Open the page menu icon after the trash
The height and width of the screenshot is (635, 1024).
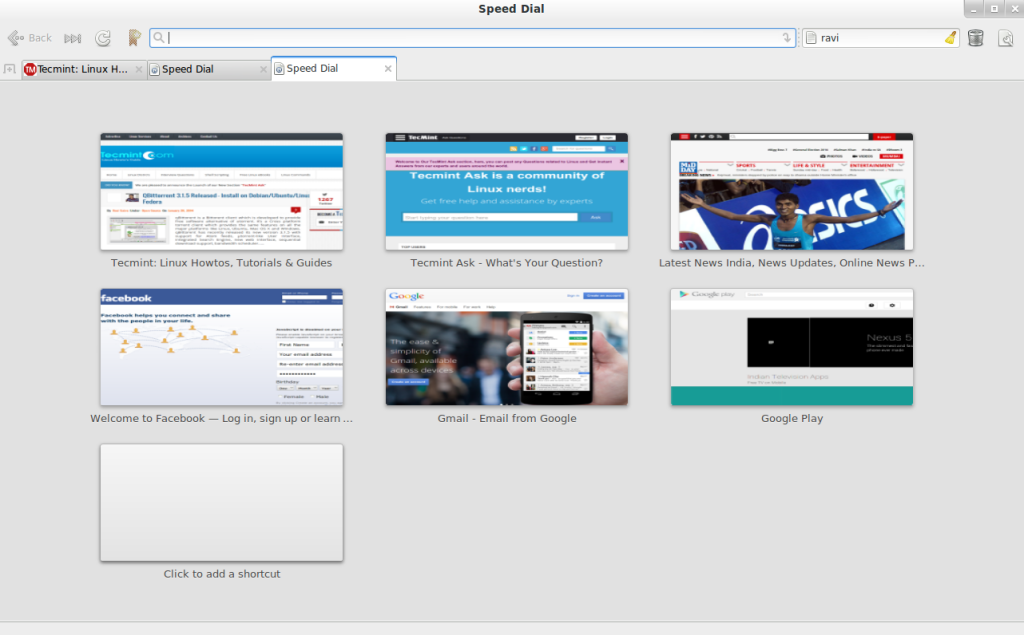tap(1006, 38)
